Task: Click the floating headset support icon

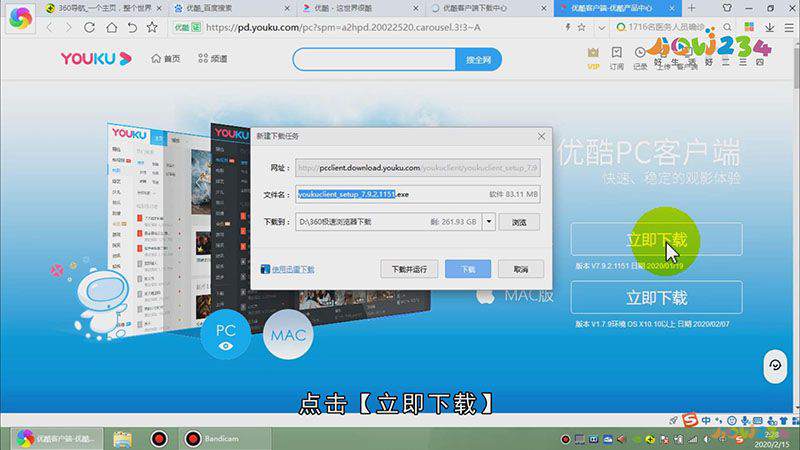Action: tap(775, 365)
